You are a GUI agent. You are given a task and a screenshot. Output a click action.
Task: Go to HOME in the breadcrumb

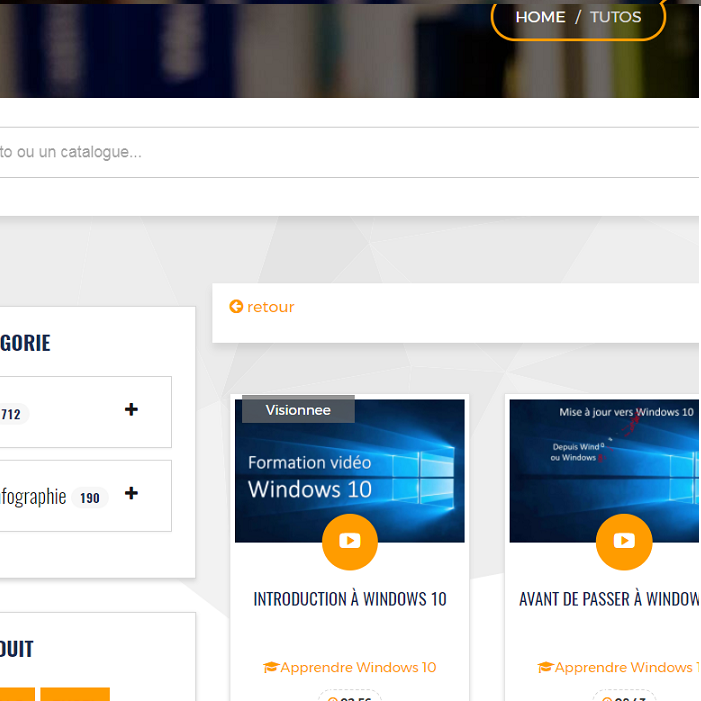(x=540, y=17)
